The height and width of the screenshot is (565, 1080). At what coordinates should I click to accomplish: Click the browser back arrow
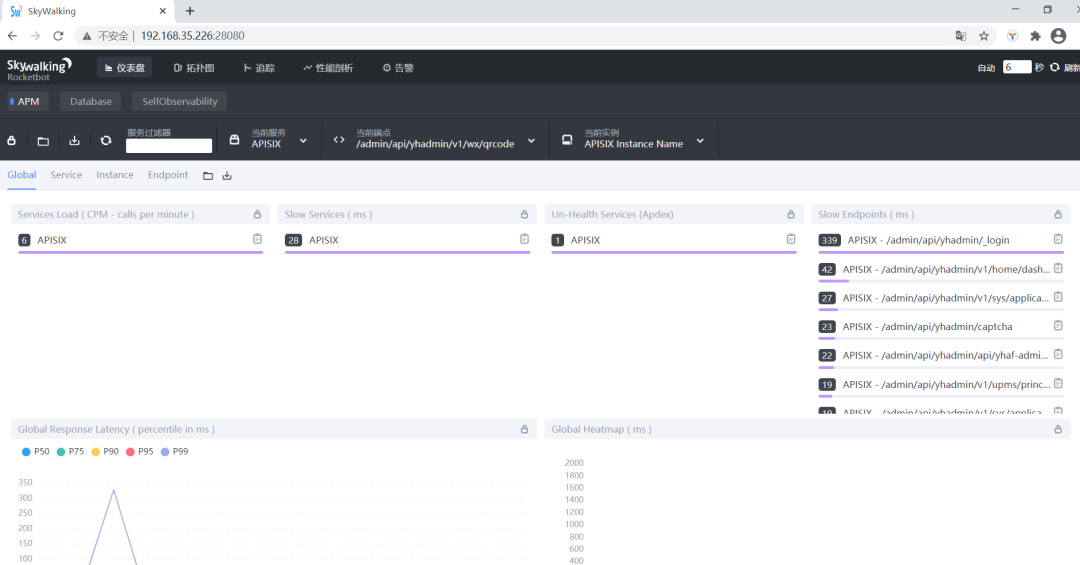[12, 36]
